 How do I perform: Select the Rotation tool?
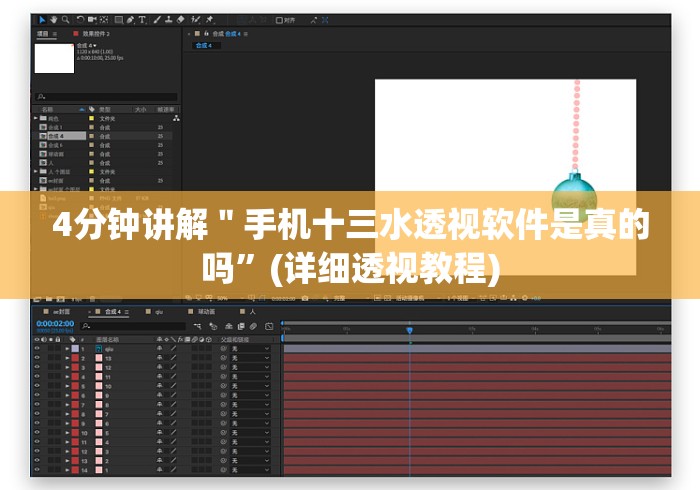point(80,19)
